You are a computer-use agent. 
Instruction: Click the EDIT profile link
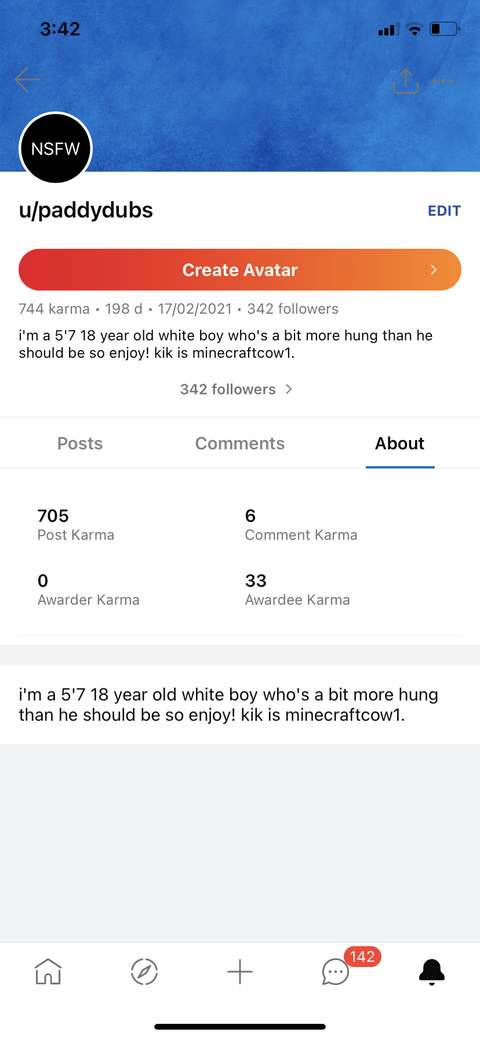tap(444, 211)
